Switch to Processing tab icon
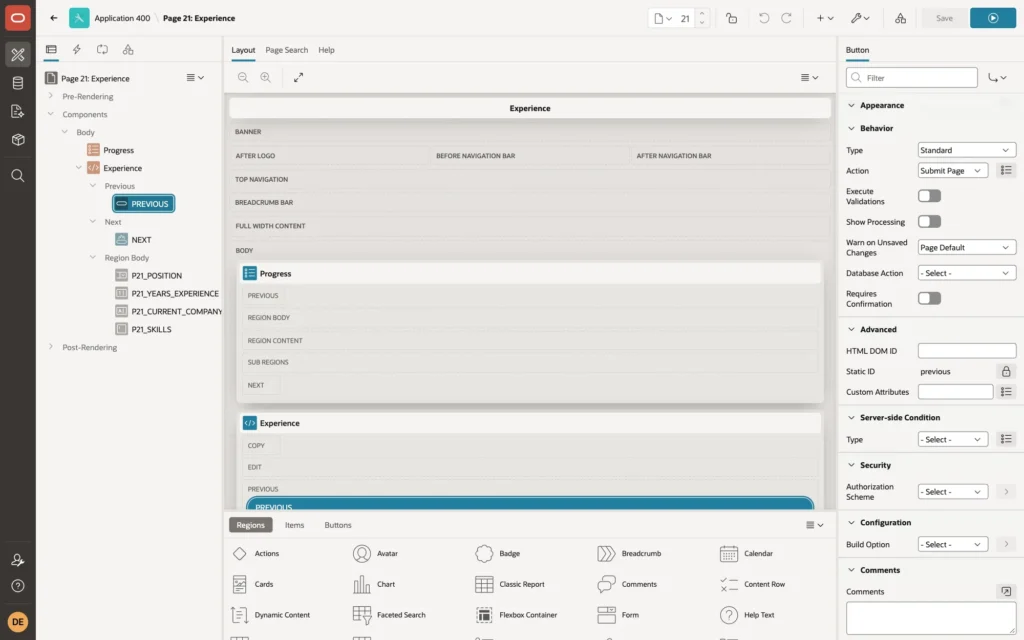Screen dimensions: 1024x640 click(x=102, y=50)
